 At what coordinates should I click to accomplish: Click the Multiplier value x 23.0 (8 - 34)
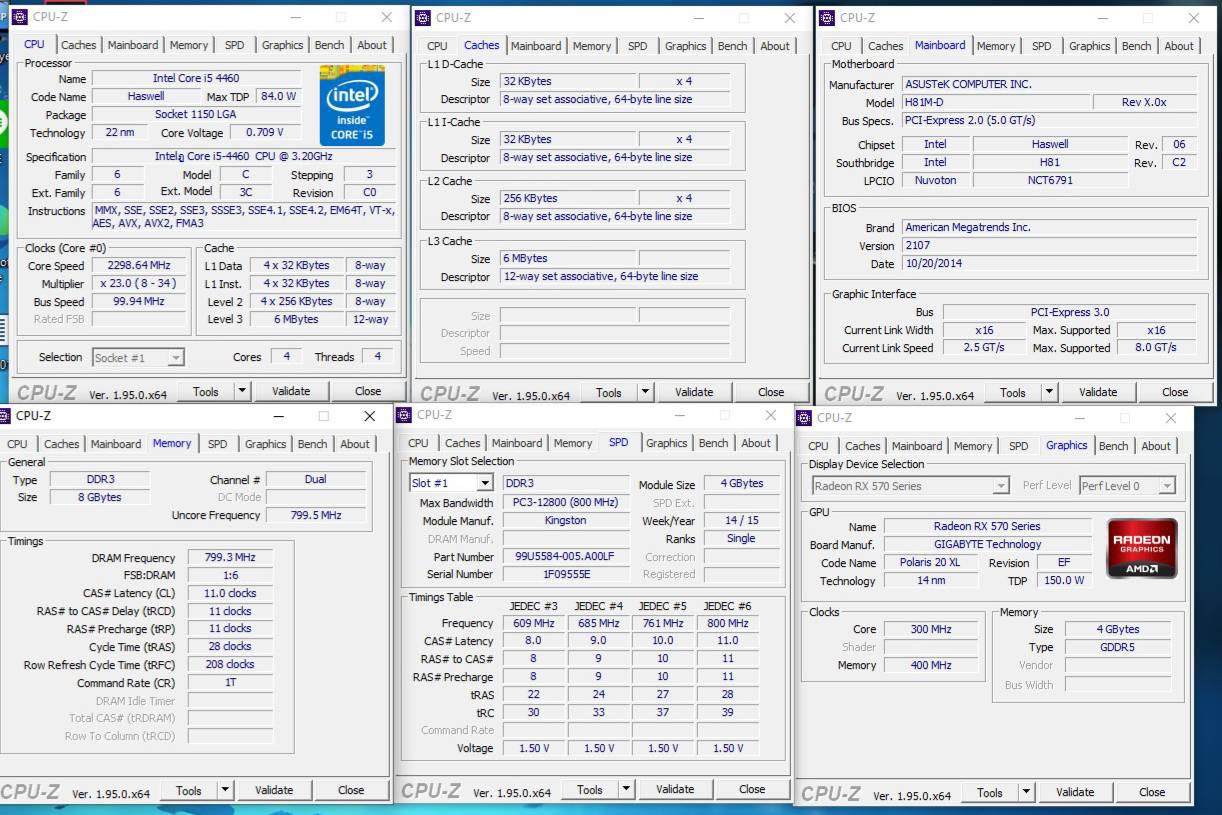139,283
